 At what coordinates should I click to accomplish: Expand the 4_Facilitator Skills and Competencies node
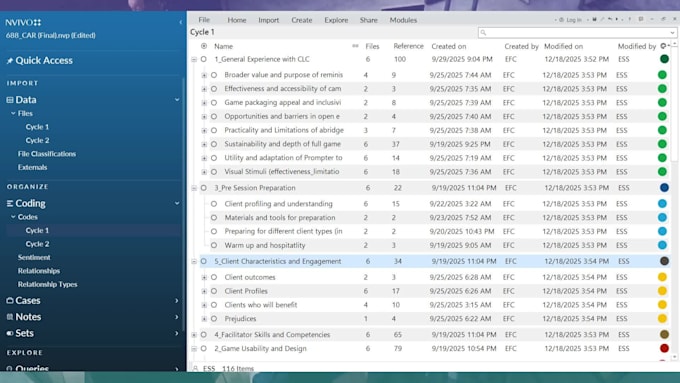pyautogui.click(x=194, y=334)
